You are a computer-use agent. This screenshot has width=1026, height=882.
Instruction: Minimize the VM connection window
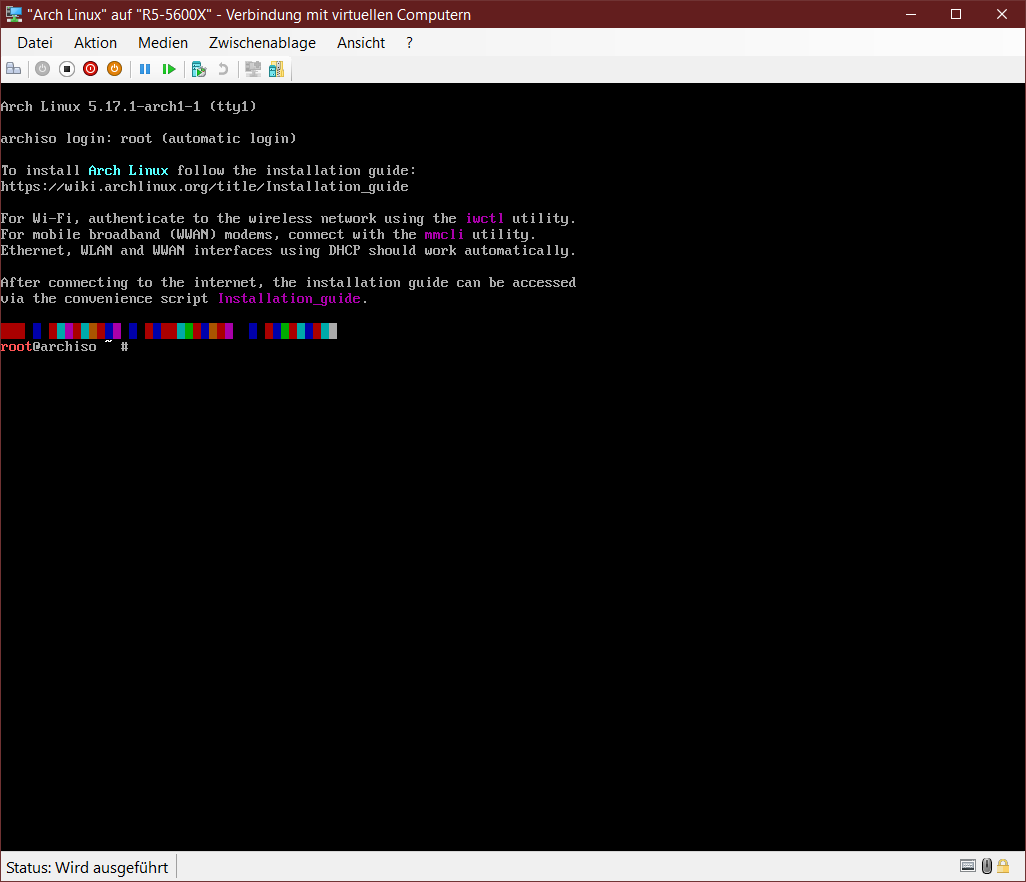click(x=911, y=14)
